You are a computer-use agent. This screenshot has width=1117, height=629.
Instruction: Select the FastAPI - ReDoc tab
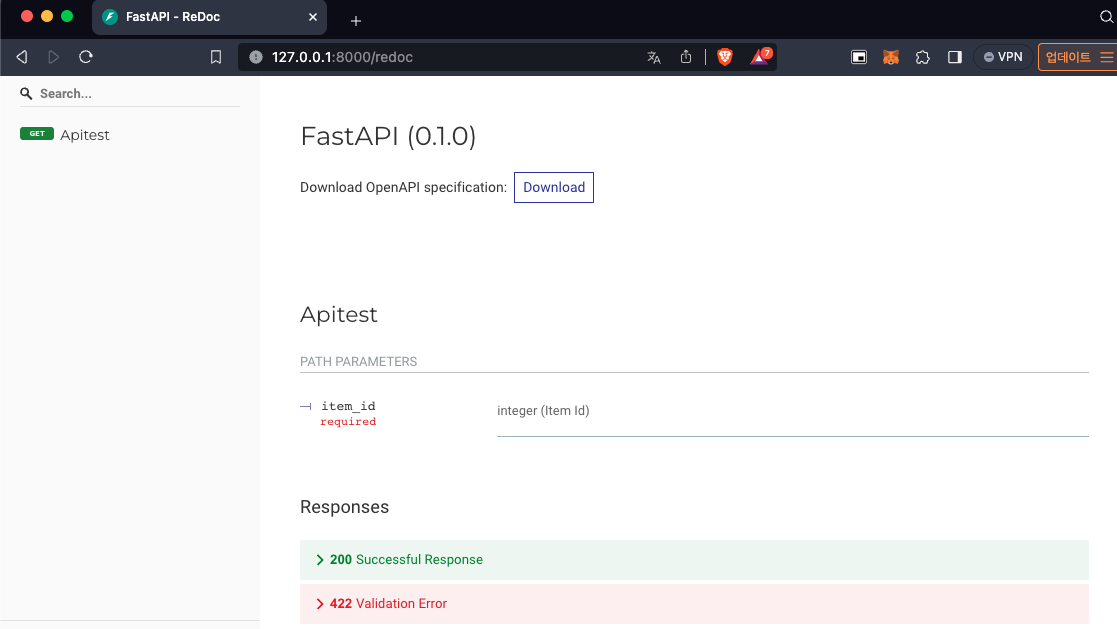click(x=209, y=17)
